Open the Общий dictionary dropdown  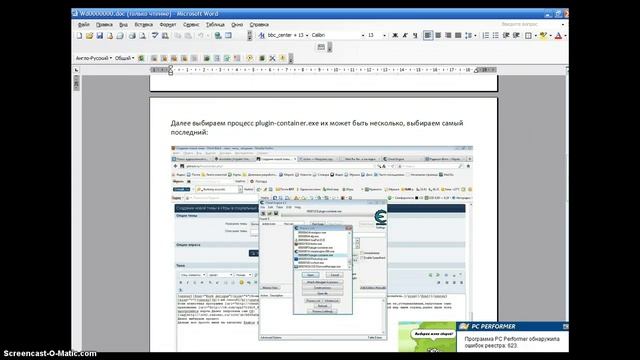124,58
